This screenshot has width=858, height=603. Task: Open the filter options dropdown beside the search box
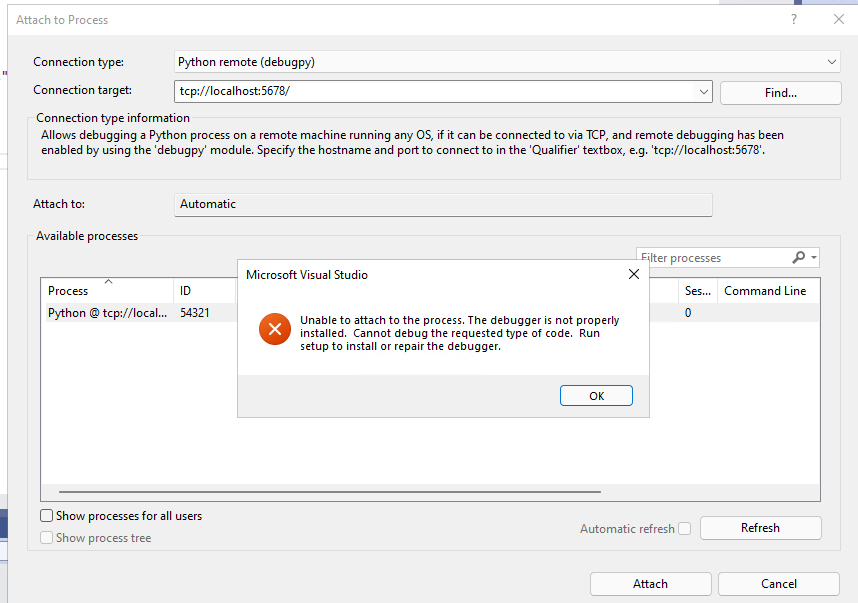(x=815, y=257)
